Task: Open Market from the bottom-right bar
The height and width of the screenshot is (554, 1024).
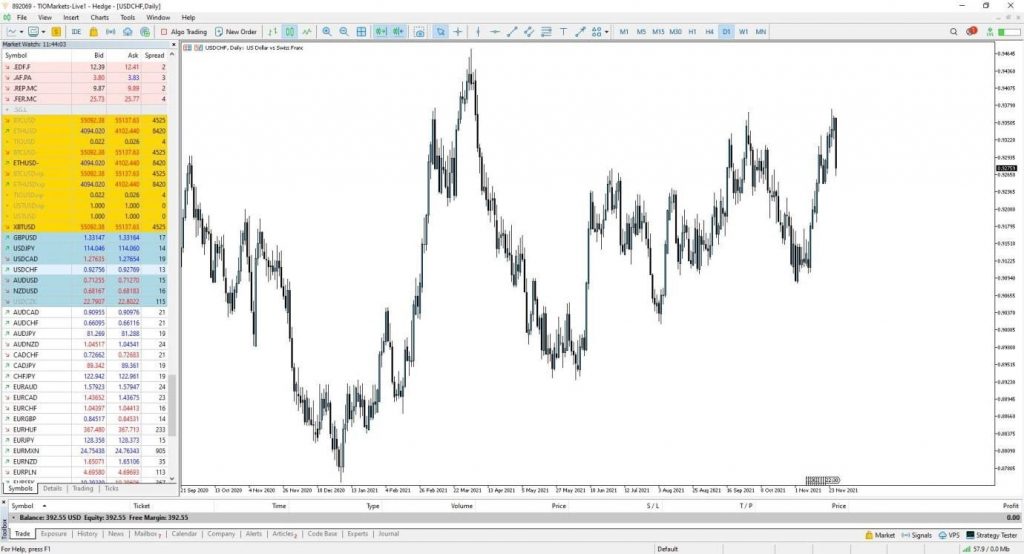Action: (880, 535)
